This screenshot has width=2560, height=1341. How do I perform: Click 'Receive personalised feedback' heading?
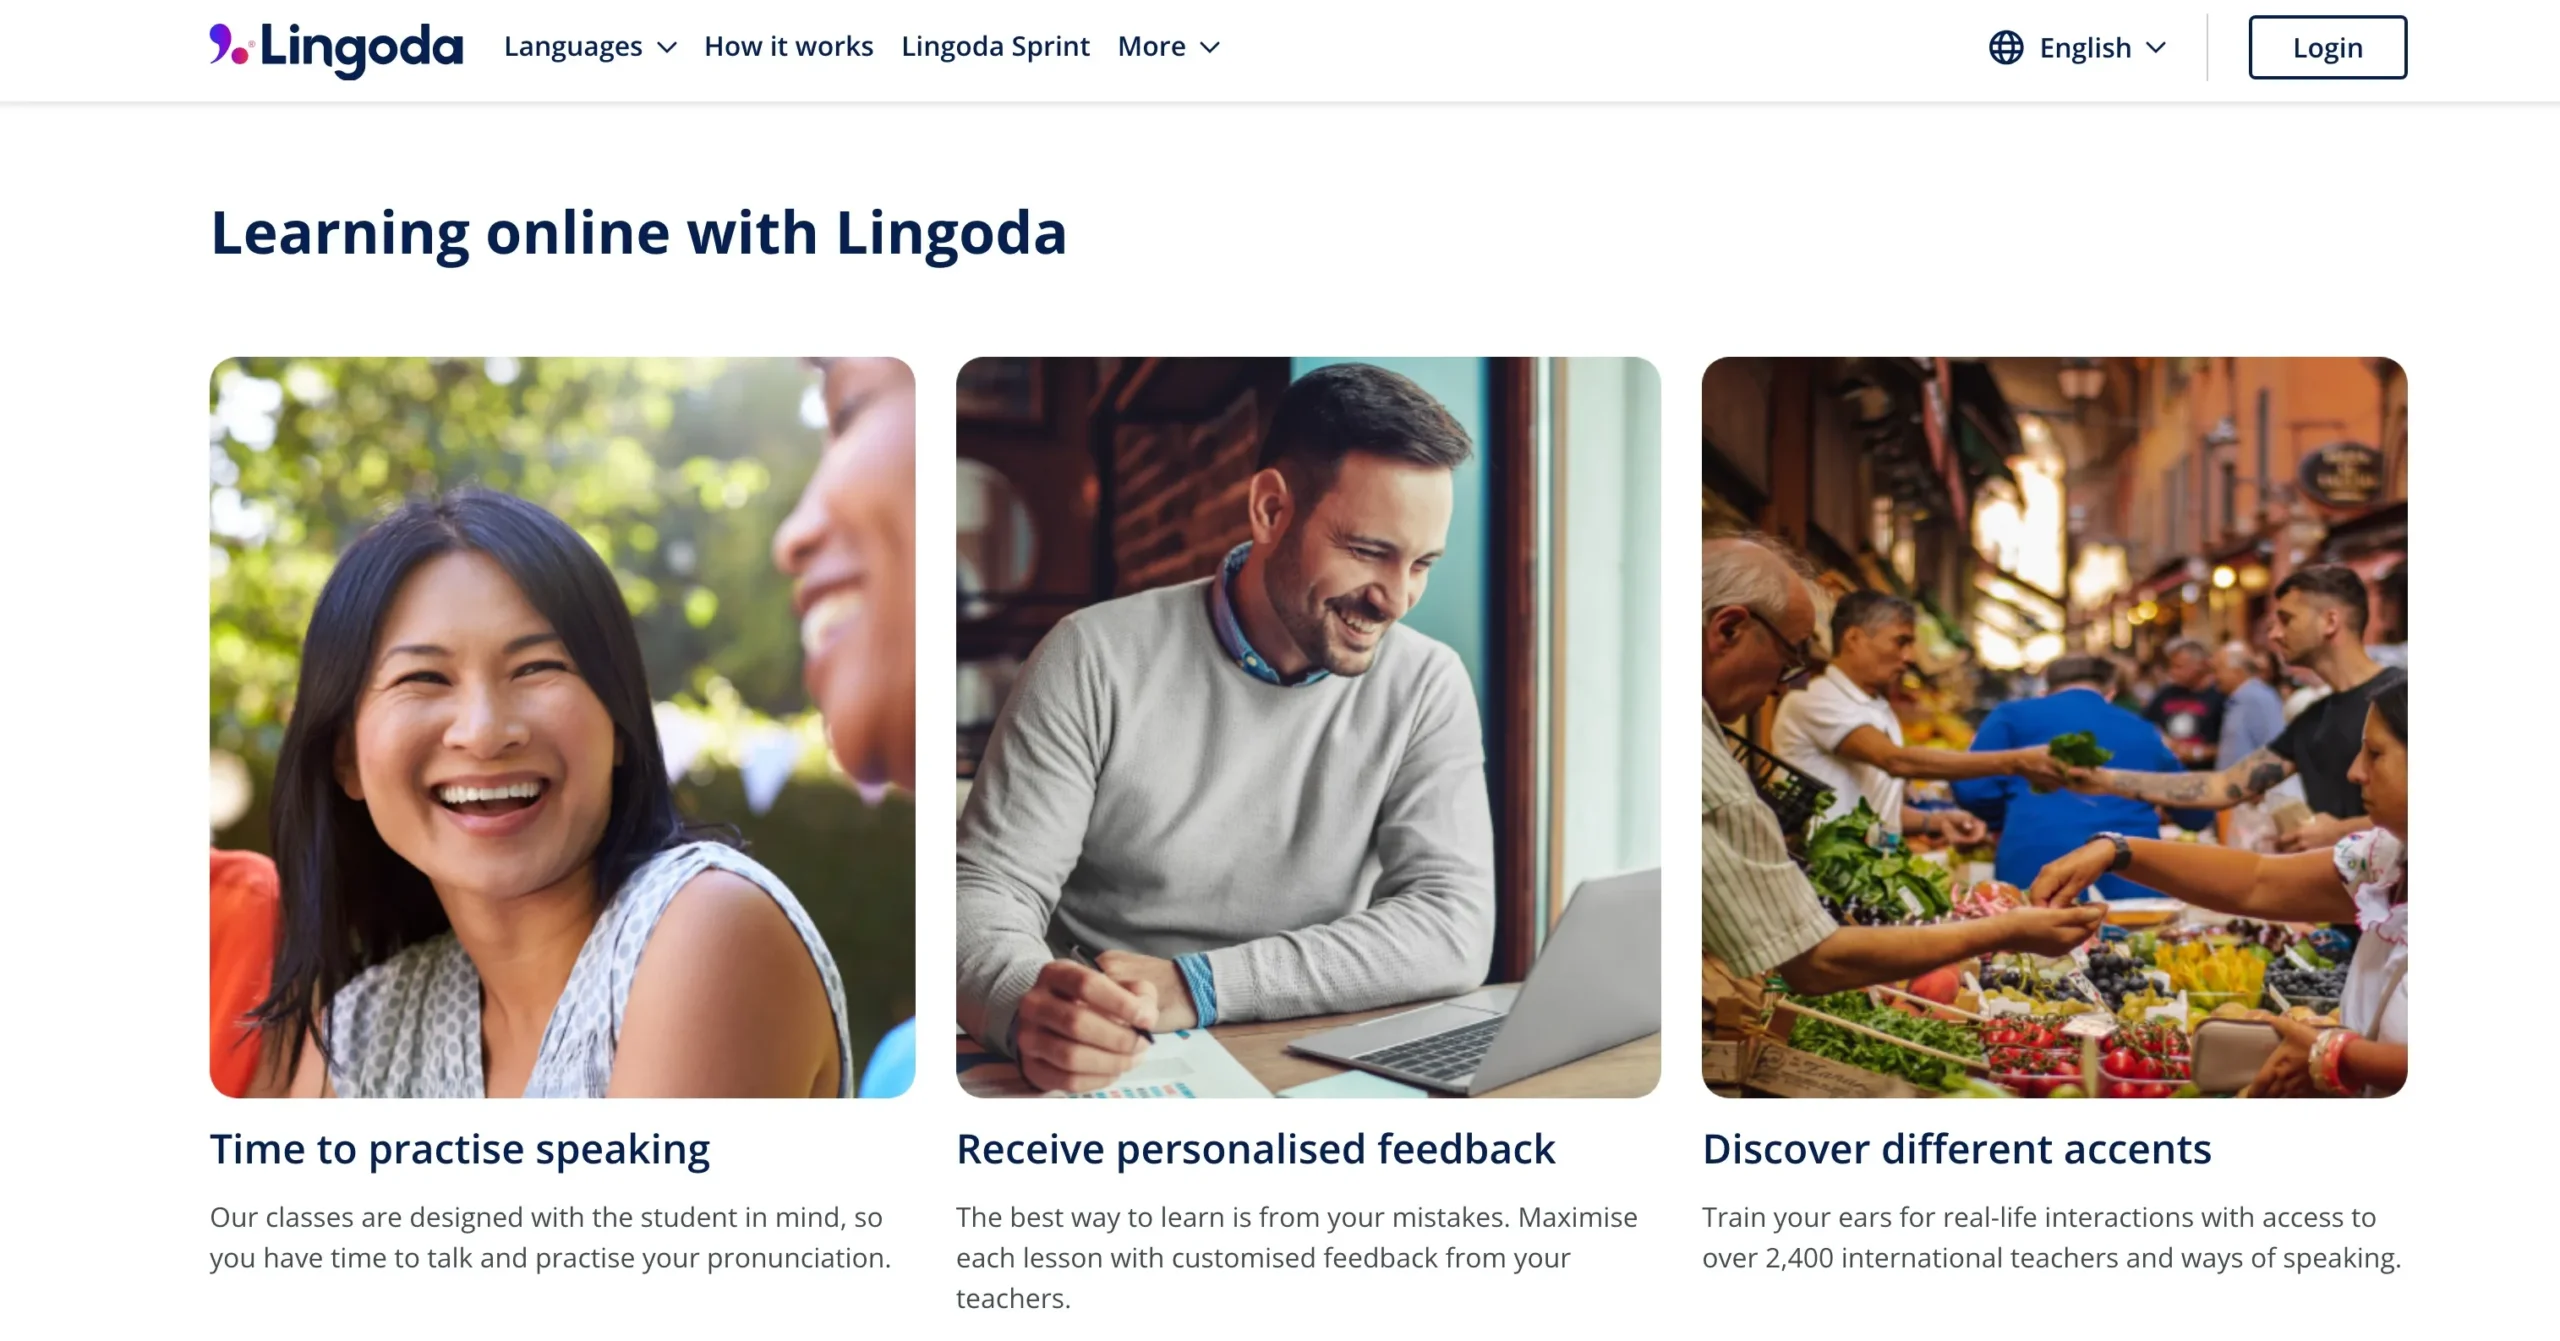pos(1256,1149)
